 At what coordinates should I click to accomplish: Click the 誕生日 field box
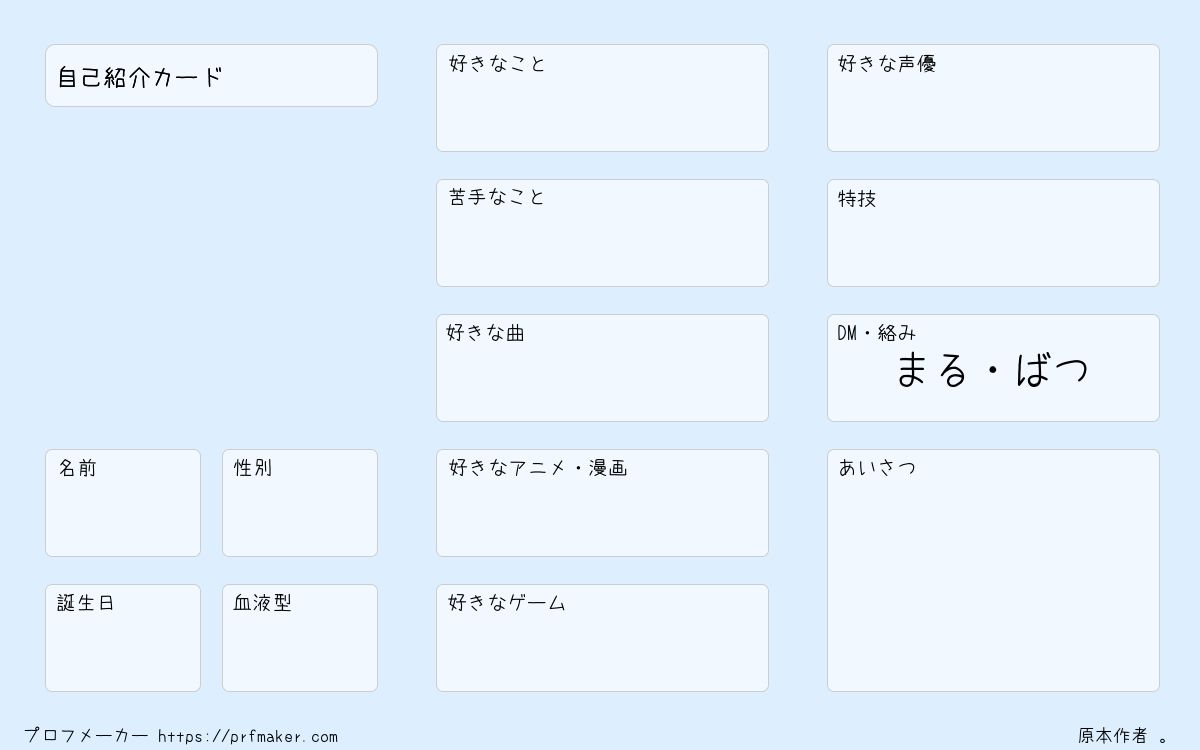click(123, 638)
